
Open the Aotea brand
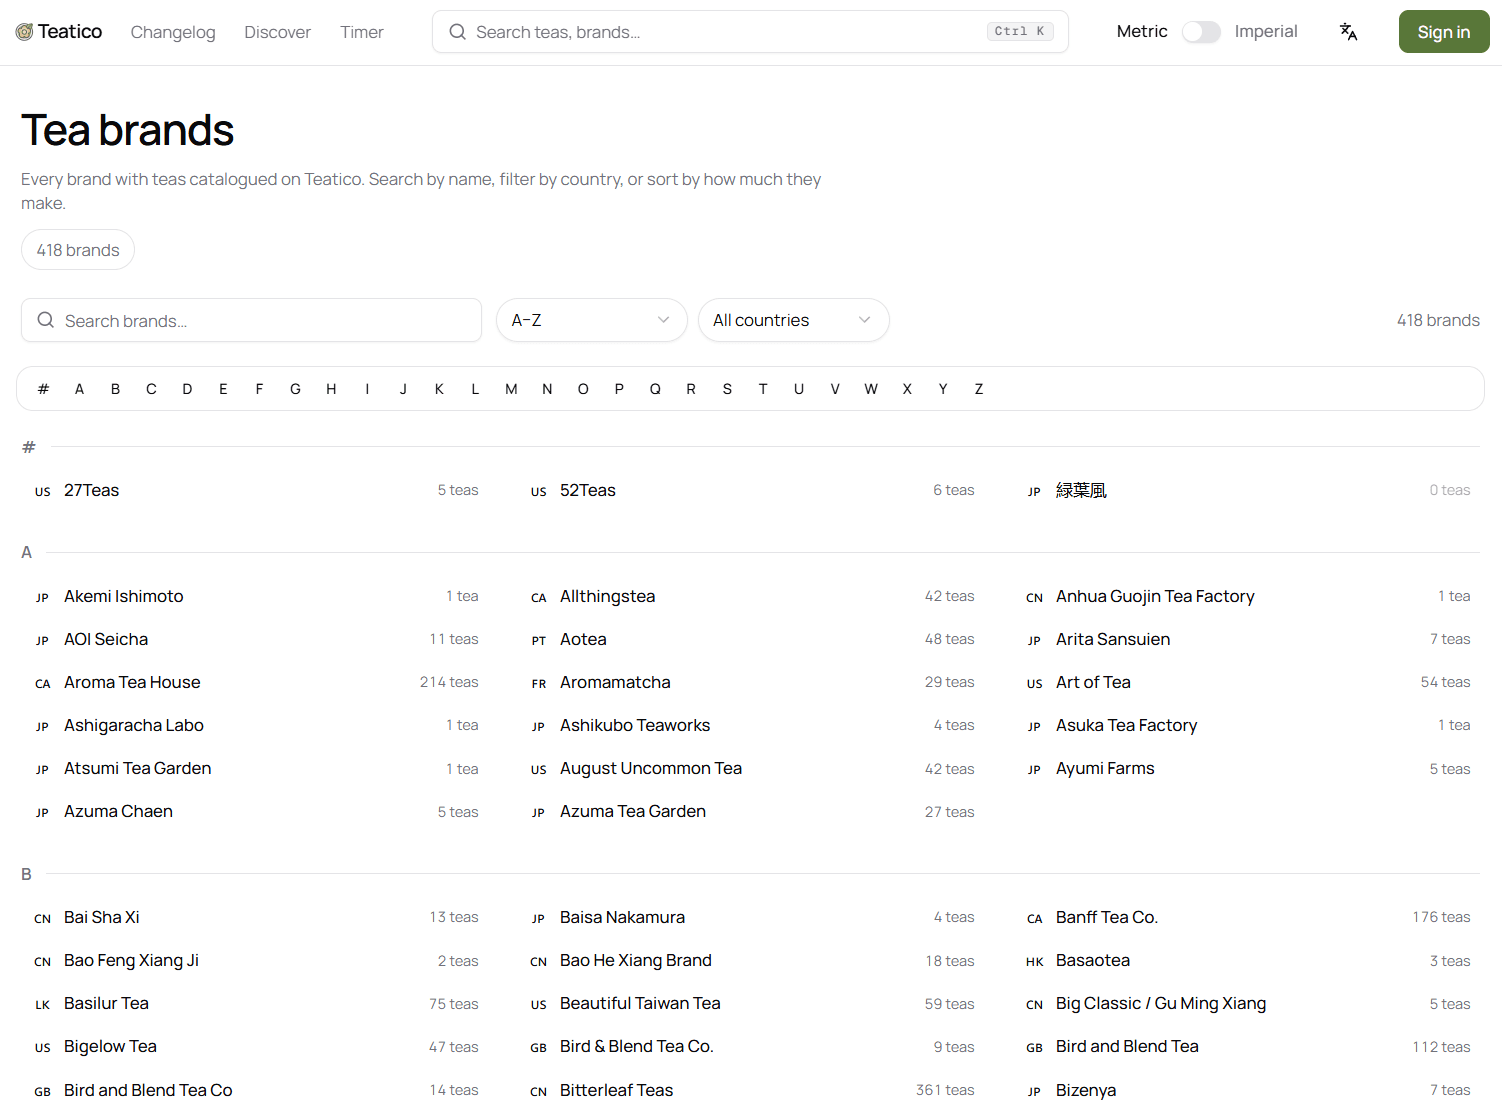tap(752, 639)
